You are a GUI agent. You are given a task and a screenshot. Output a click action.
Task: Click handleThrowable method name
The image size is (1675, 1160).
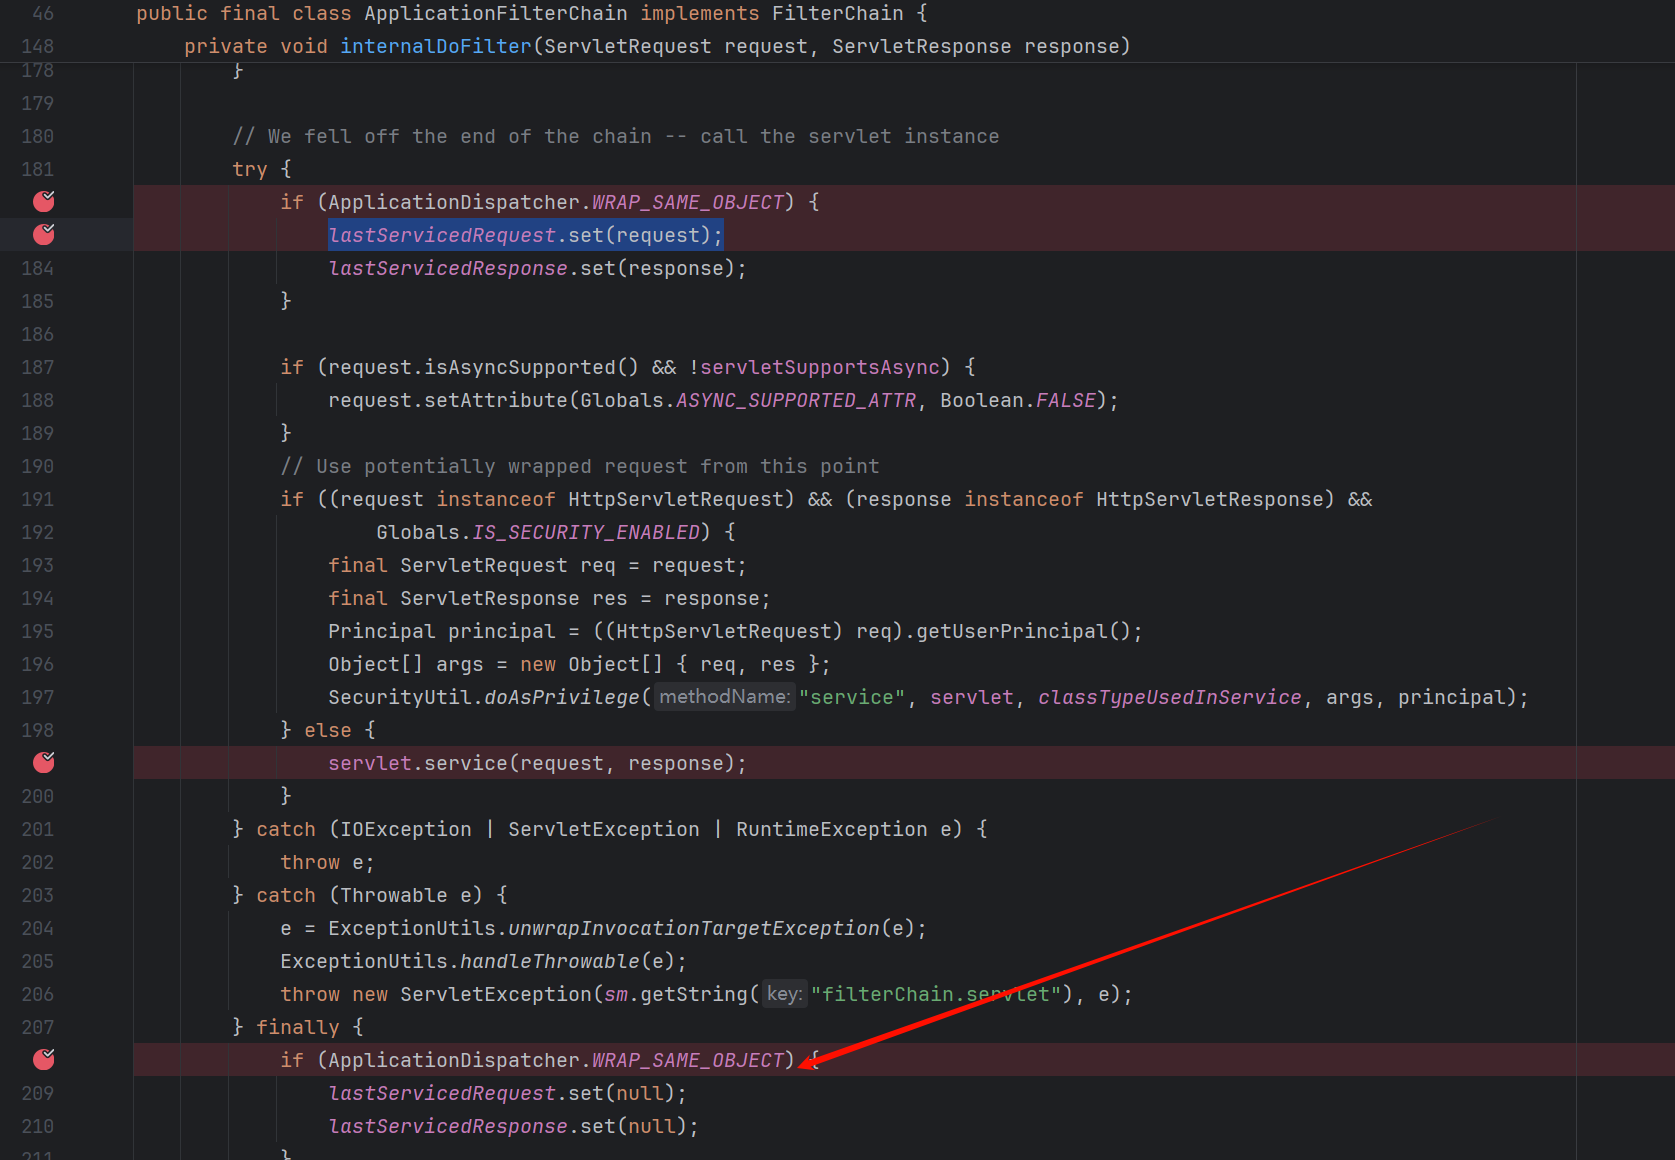coord(549,961)
